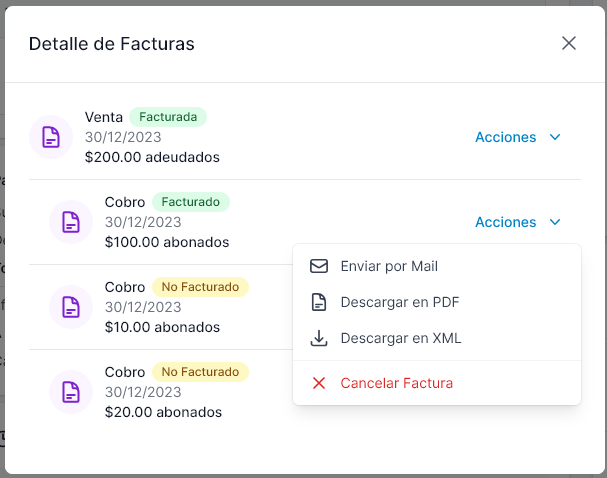Viewport: 607px width, 478px height.
Task: Select Descargar en XML menu option
Action: (401, 338)
